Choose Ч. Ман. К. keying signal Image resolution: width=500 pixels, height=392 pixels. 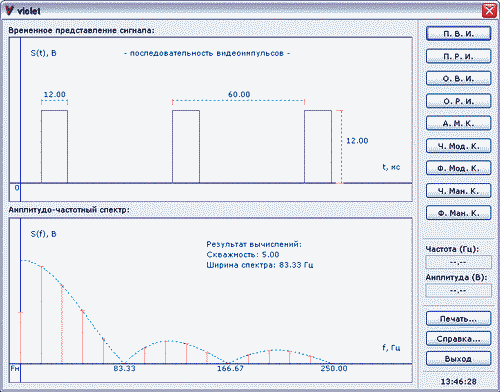click(x=458, y=191)
